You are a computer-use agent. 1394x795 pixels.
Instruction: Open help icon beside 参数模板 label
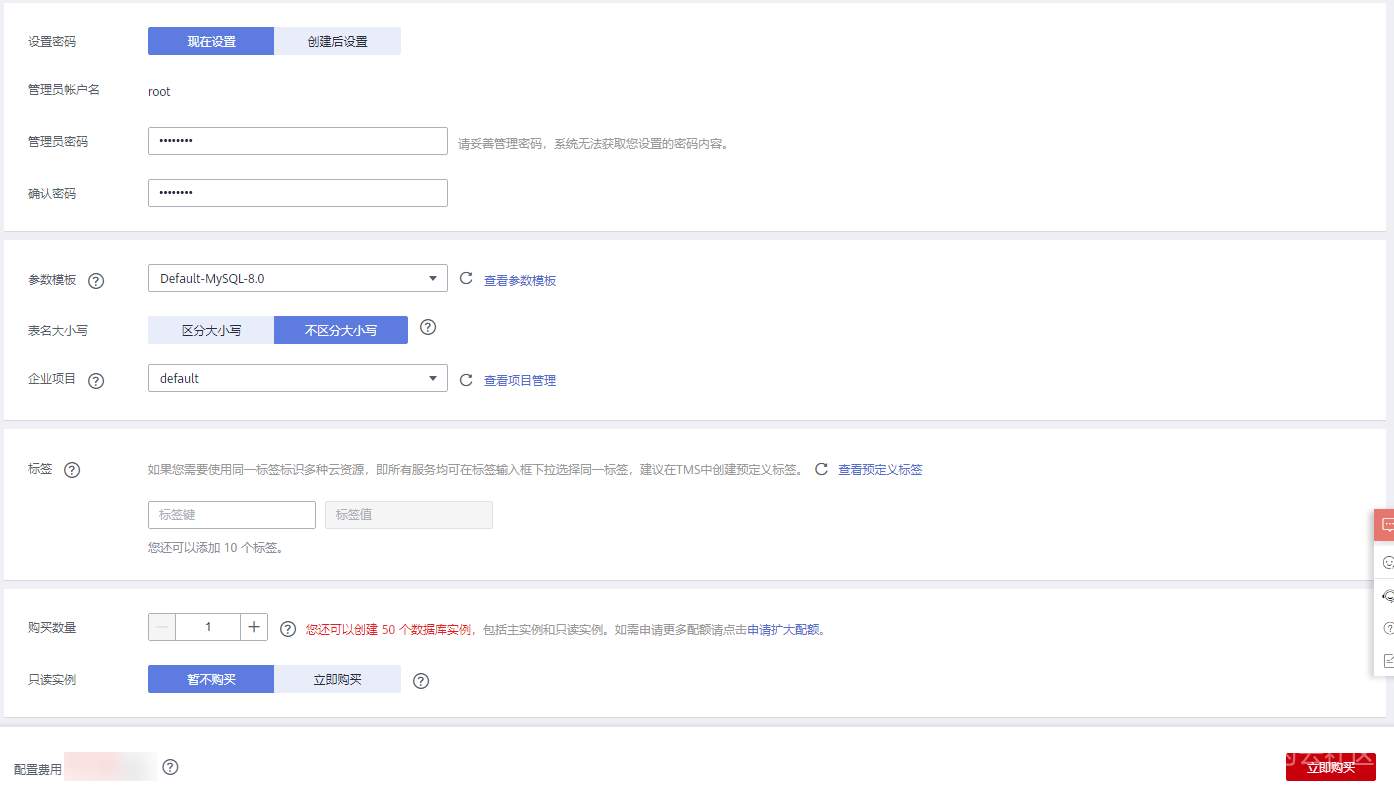(96, 281)
